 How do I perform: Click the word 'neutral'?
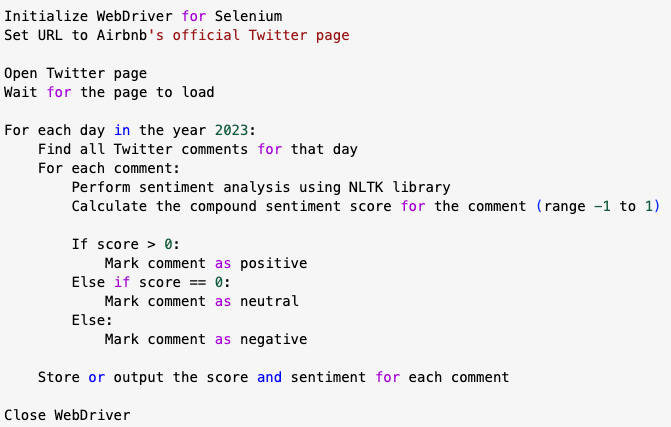pyautogui.click(x=269, y=301)
